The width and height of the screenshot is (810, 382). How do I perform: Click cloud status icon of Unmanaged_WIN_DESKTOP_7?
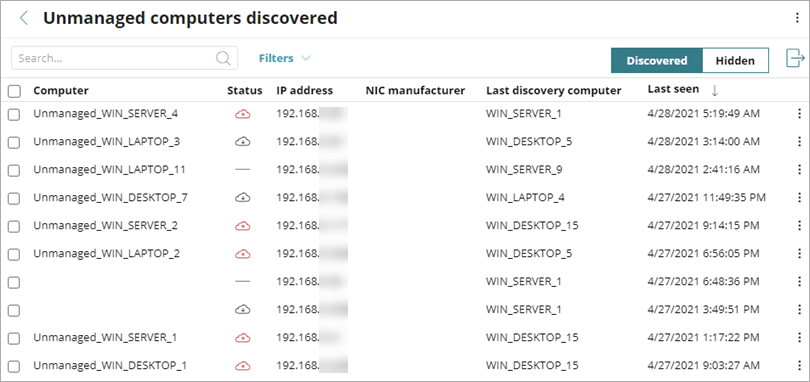coord(242,197)
